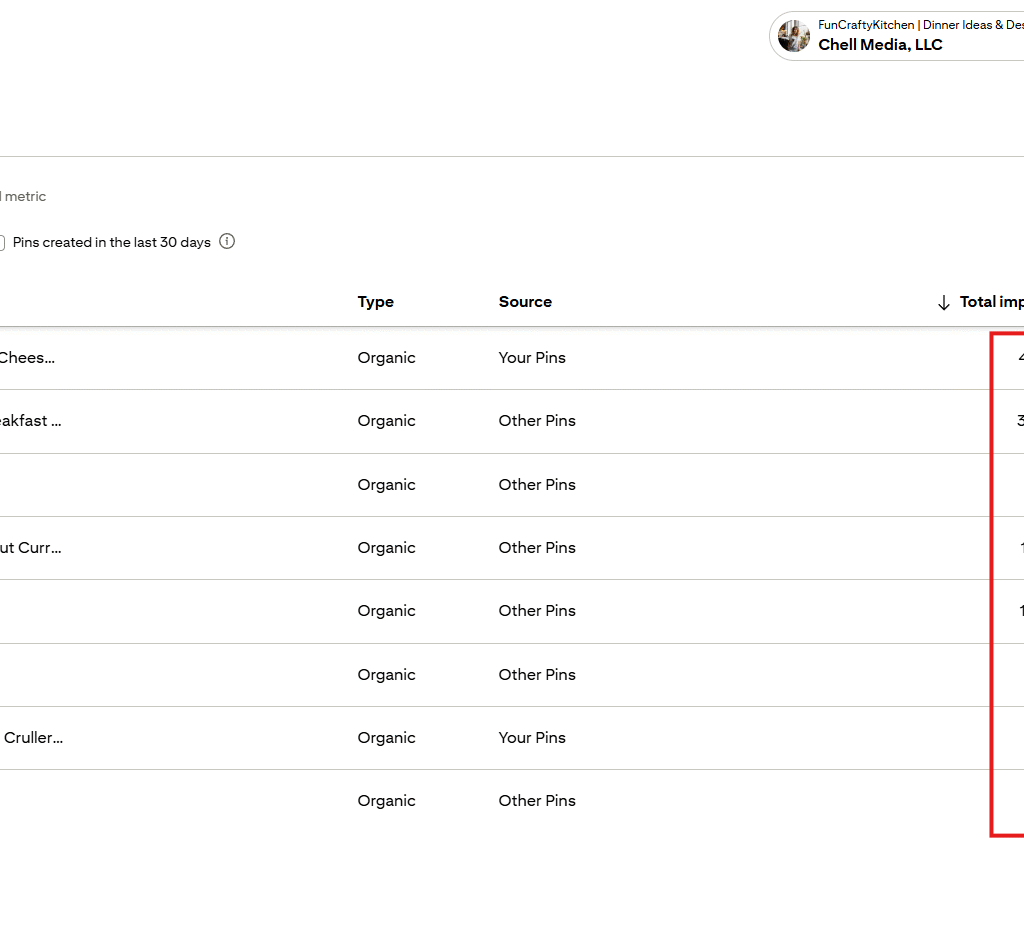Click 'Organic' in the Cruller… row
Image resolution: width=1024 pixels, height=935 pixels.
(x=386, y=738)
